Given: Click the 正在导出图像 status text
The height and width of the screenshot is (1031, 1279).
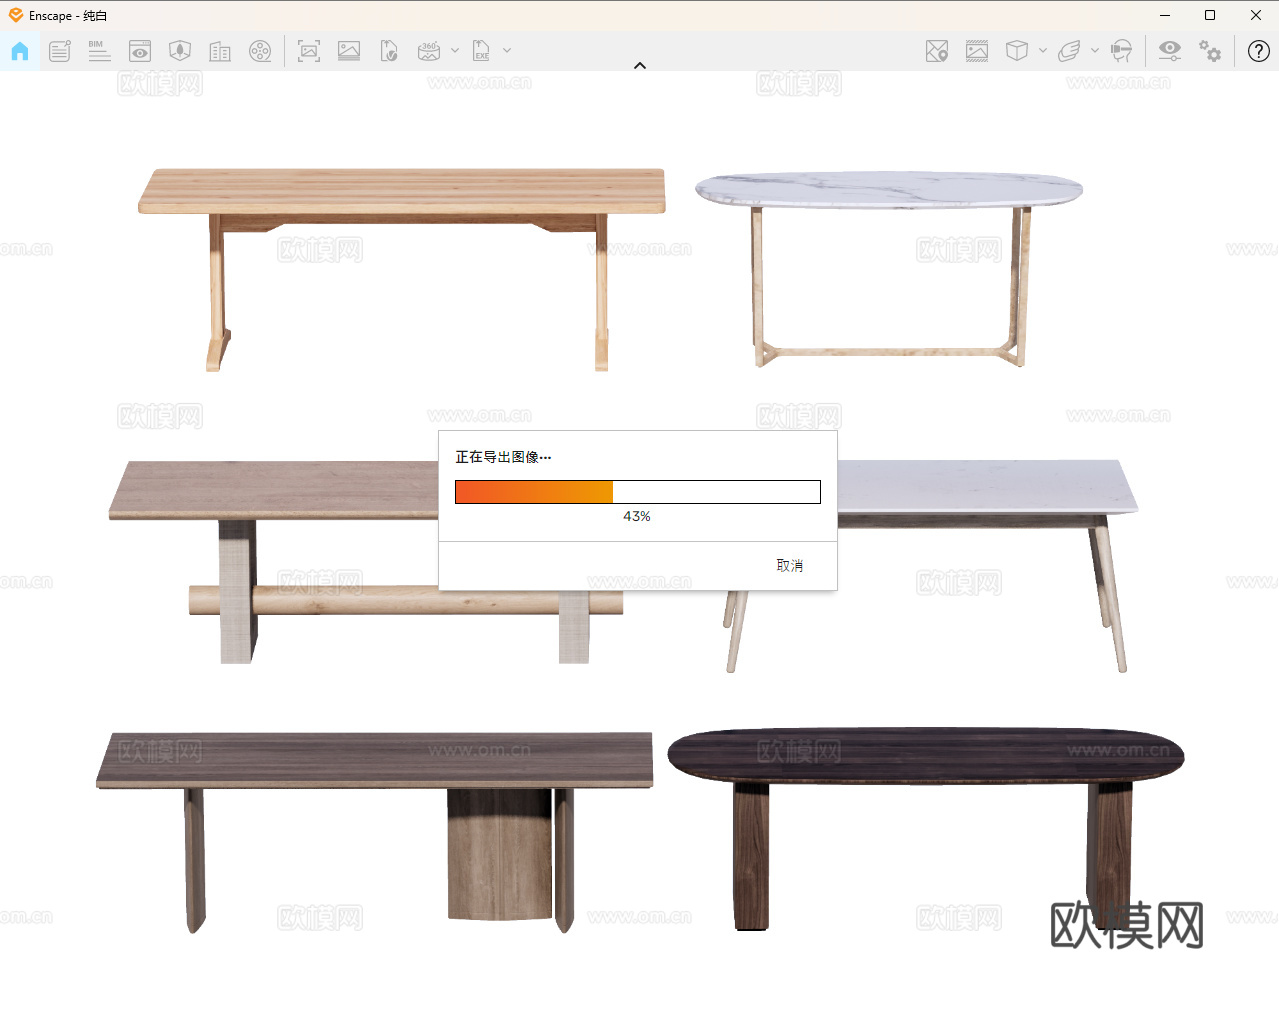Looking at the screenshot, I should (504, 457).
